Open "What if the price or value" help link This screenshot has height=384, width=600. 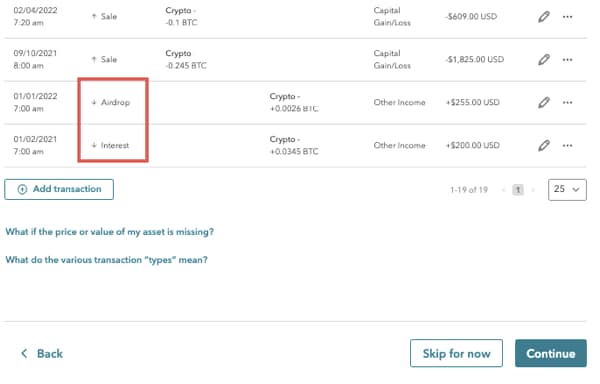point(109,232)
